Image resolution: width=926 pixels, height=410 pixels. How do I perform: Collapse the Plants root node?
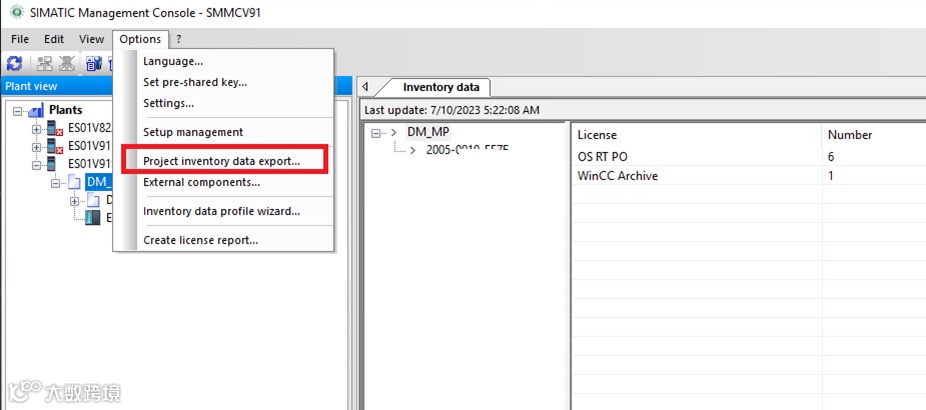pyautogui.click(x=17, y=110)
